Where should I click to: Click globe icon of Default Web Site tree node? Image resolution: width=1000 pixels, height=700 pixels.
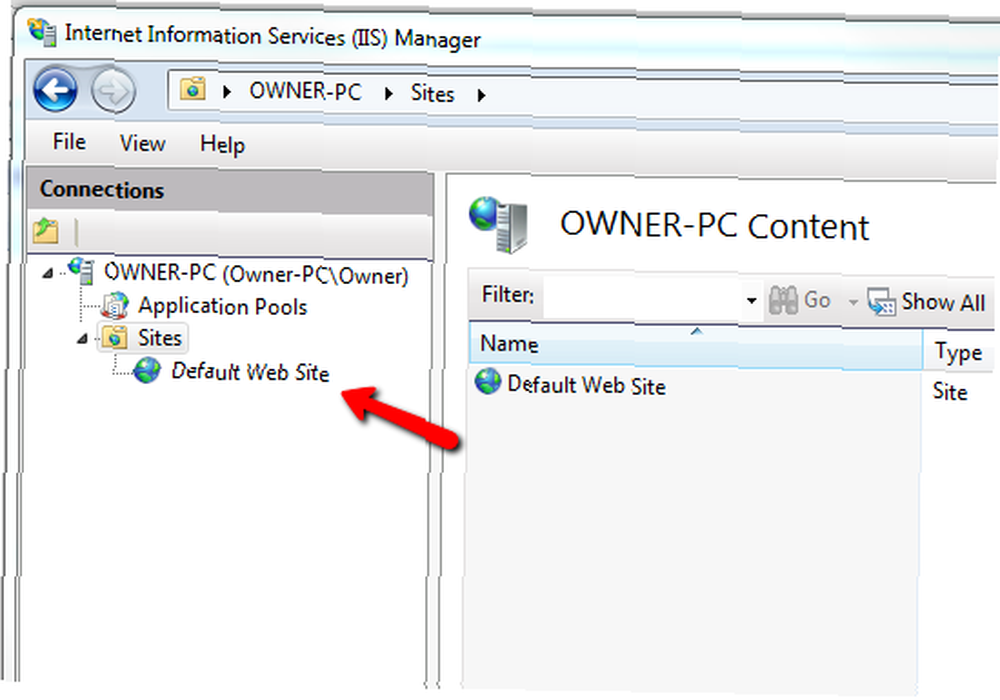[x=147, y=370]
